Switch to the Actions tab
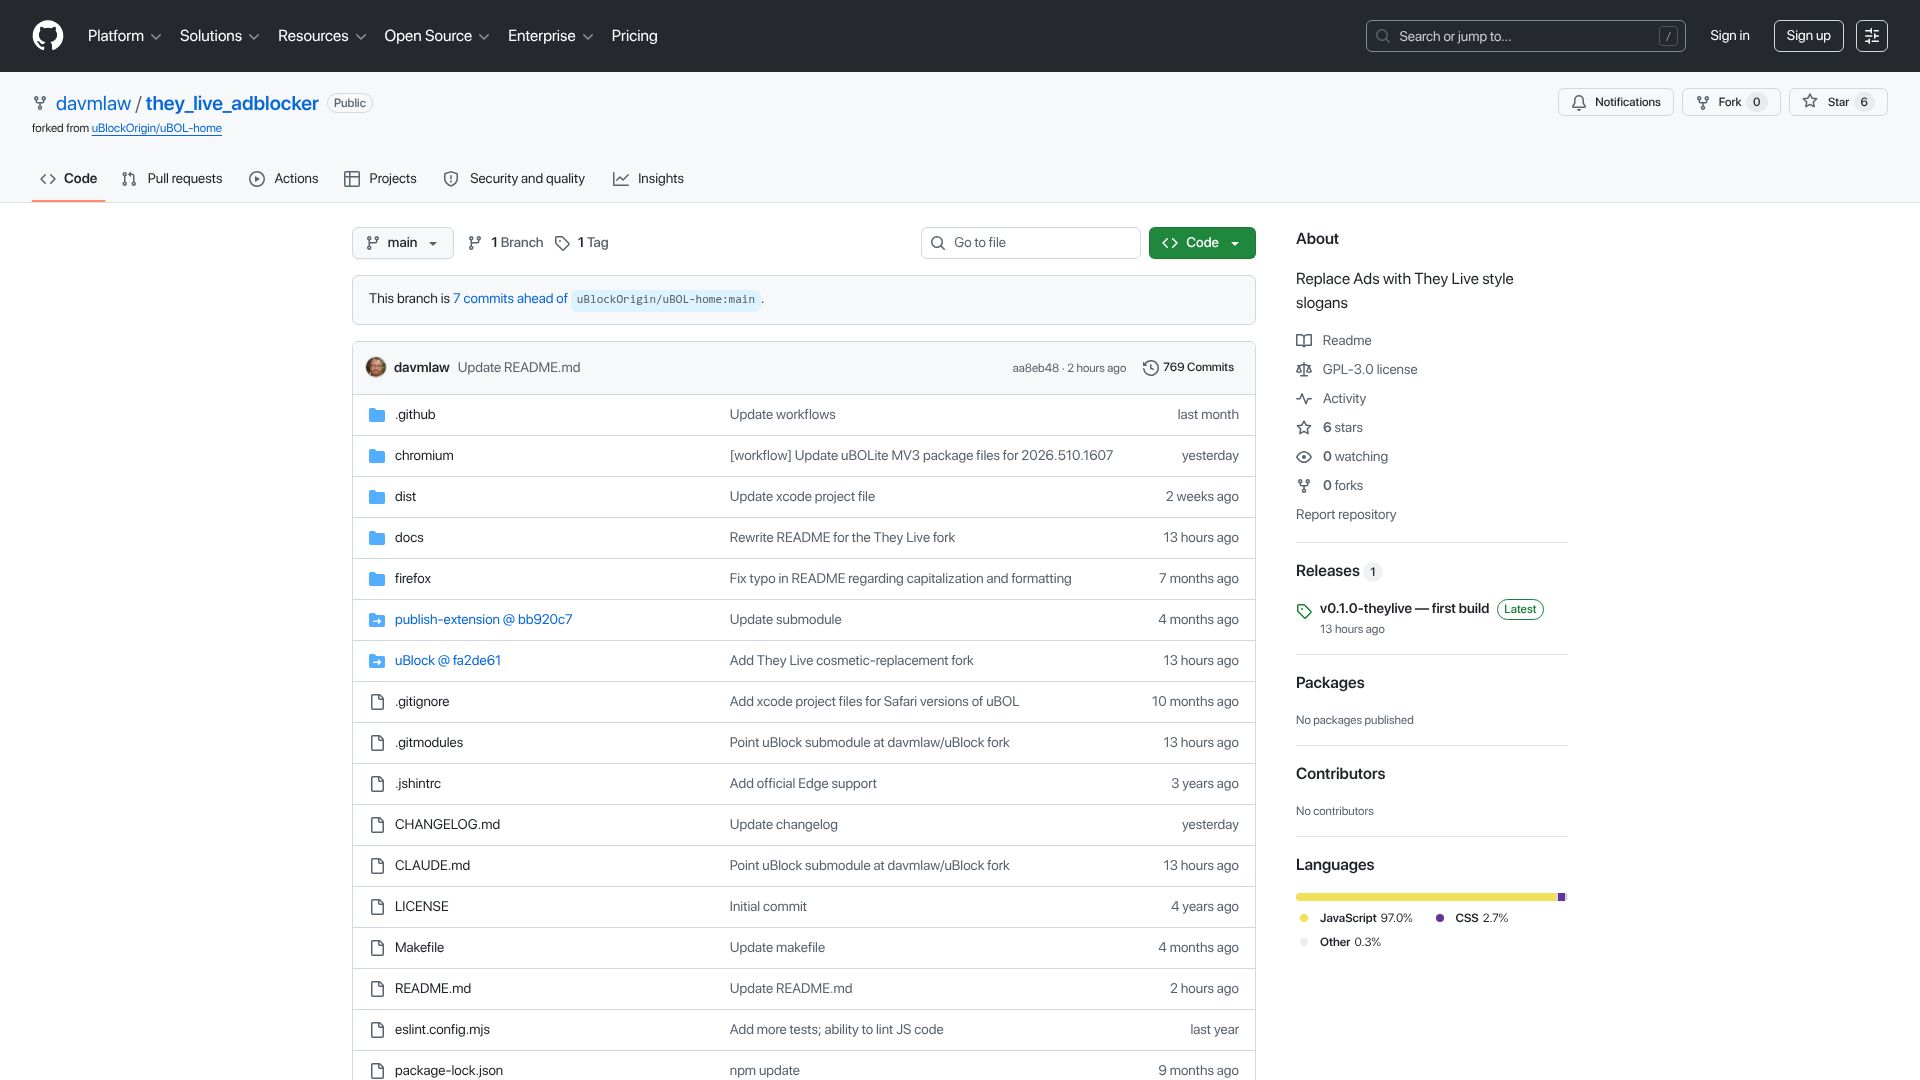 click(x=284, y=179)
